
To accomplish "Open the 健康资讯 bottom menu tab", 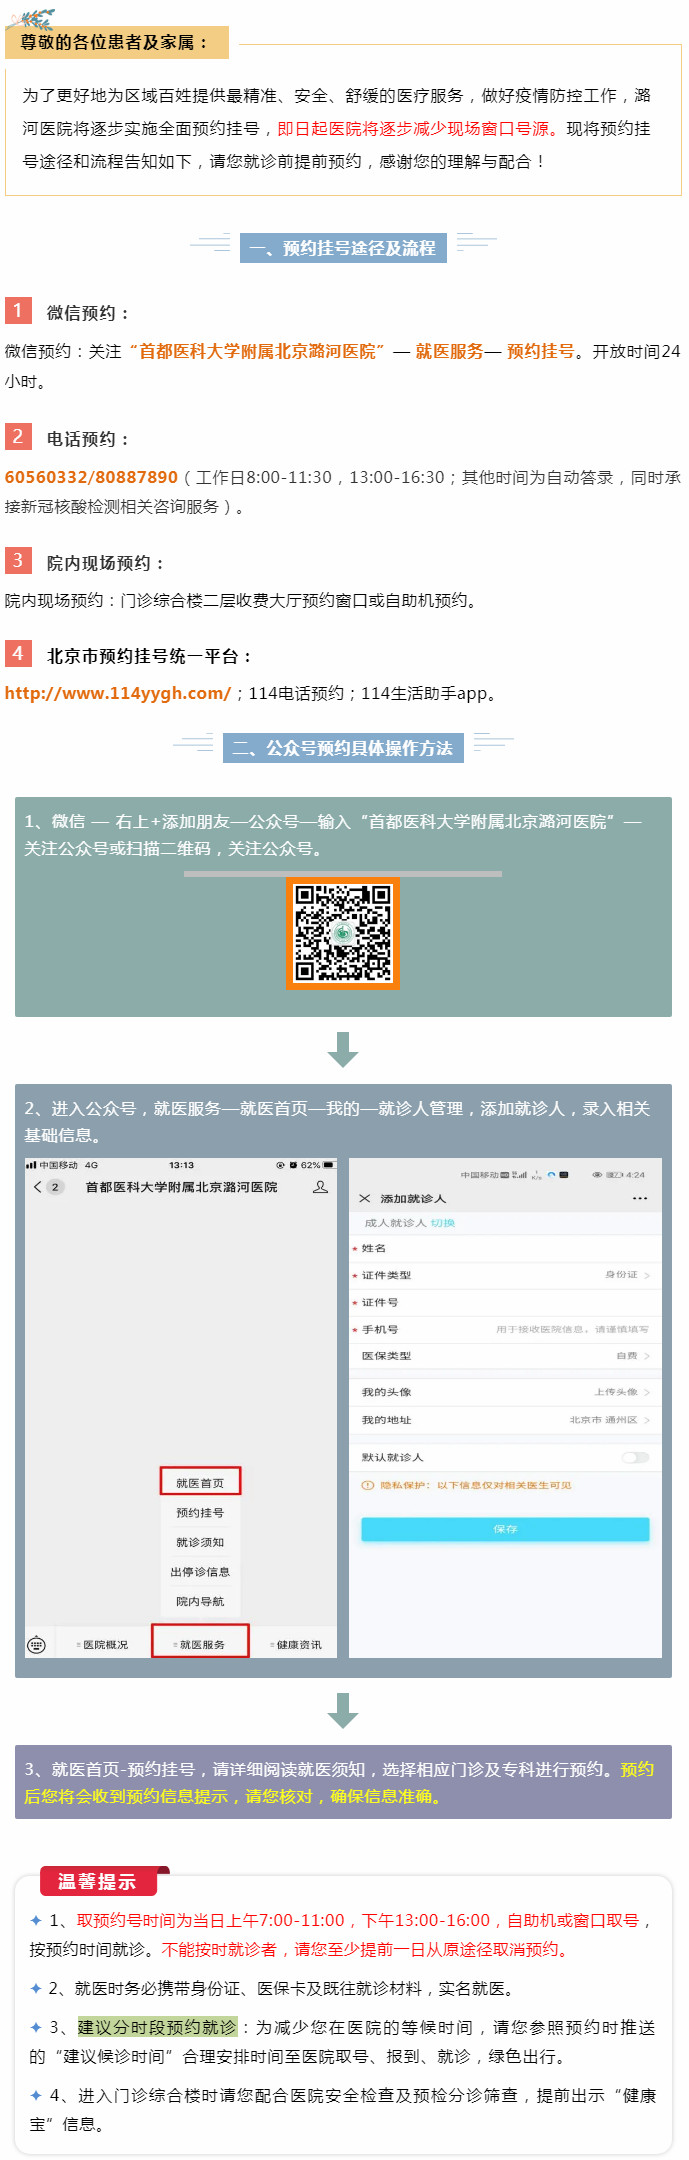I will (297, 1644).
